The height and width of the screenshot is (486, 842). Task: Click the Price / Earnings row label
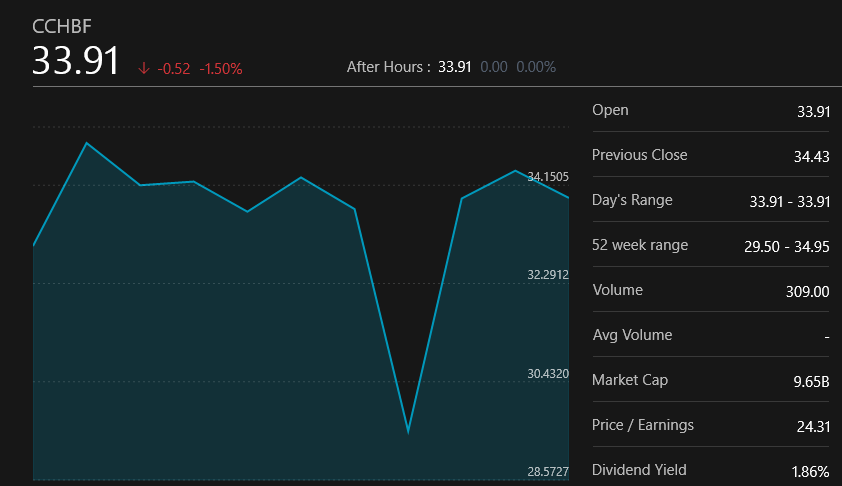(x=642, y=425)
